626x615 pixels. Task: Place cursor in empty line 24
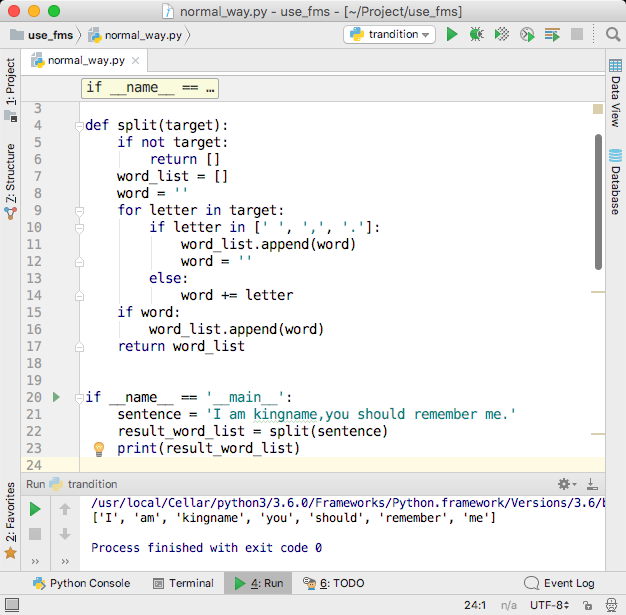pos(342,465)
